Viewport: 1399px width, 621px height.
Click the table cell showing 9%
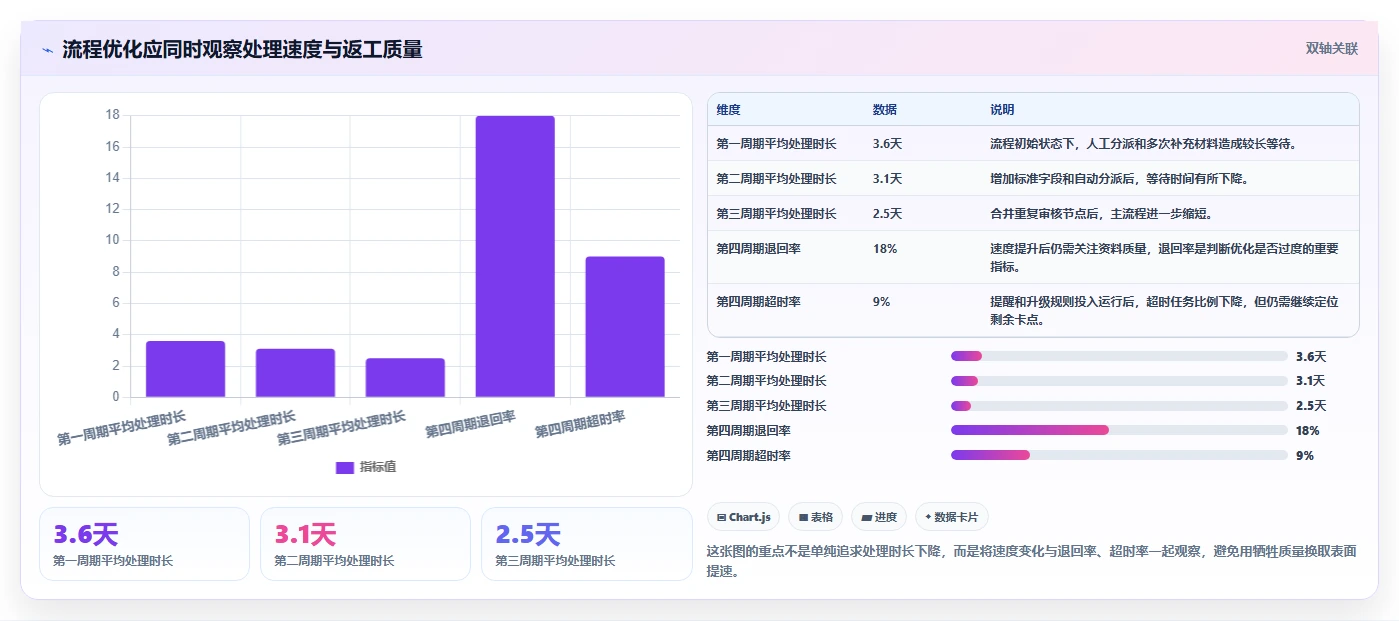tap(881, 301)
